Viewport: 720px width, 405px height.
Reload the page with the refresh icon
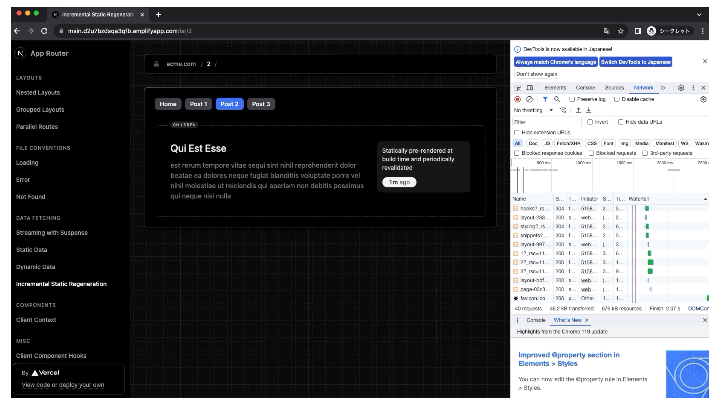tap(44, 31)
